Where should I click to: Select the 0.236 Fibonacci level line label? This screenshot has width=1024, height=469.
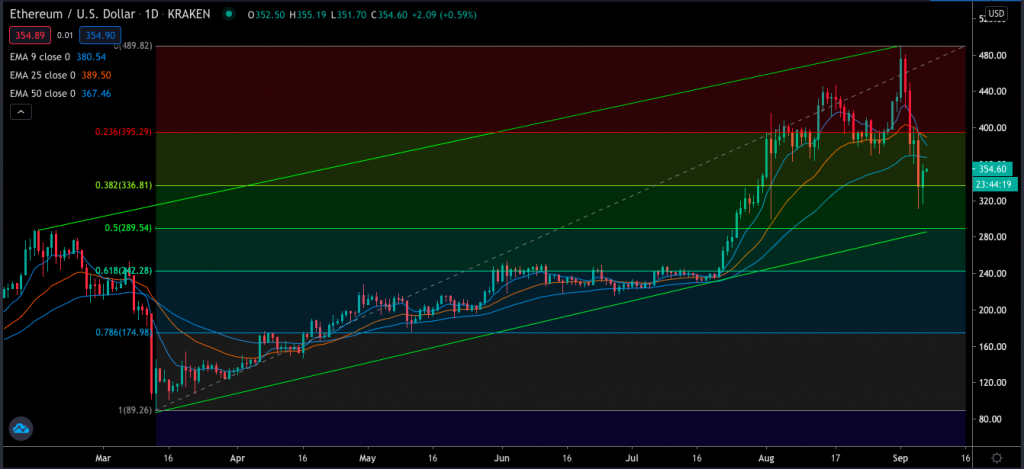tap(124, 133)
